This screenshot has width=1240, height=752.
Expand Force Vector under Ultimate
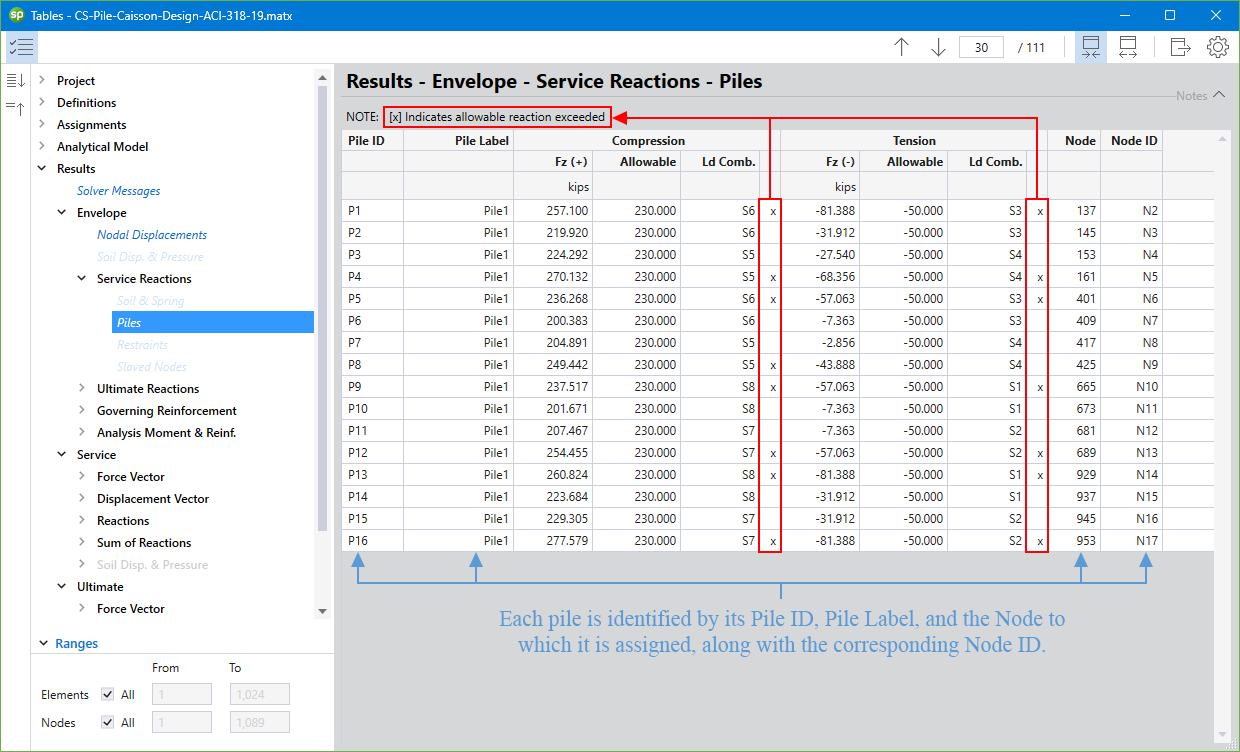(82, 608)
